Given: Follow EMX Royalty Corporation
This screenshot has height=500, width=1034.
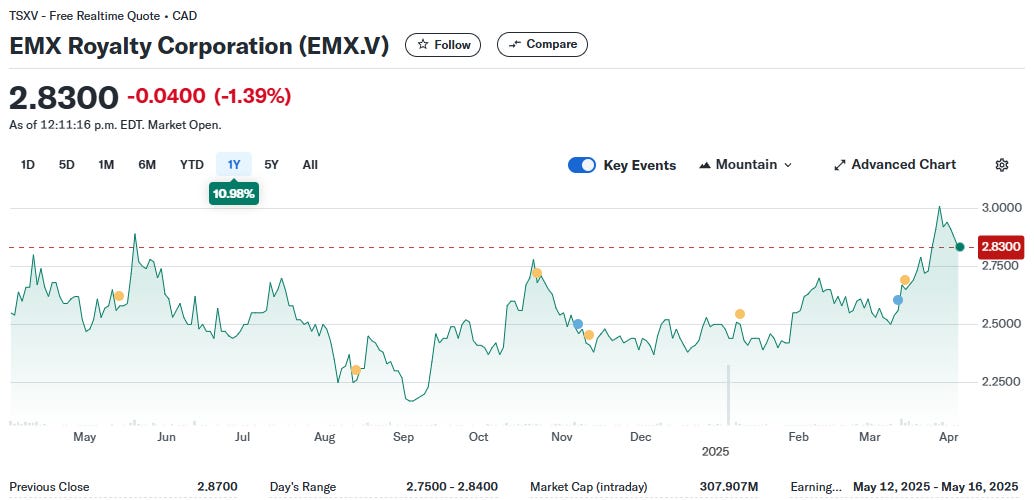Looking at the screenshot, I should [x=443, y=45].
